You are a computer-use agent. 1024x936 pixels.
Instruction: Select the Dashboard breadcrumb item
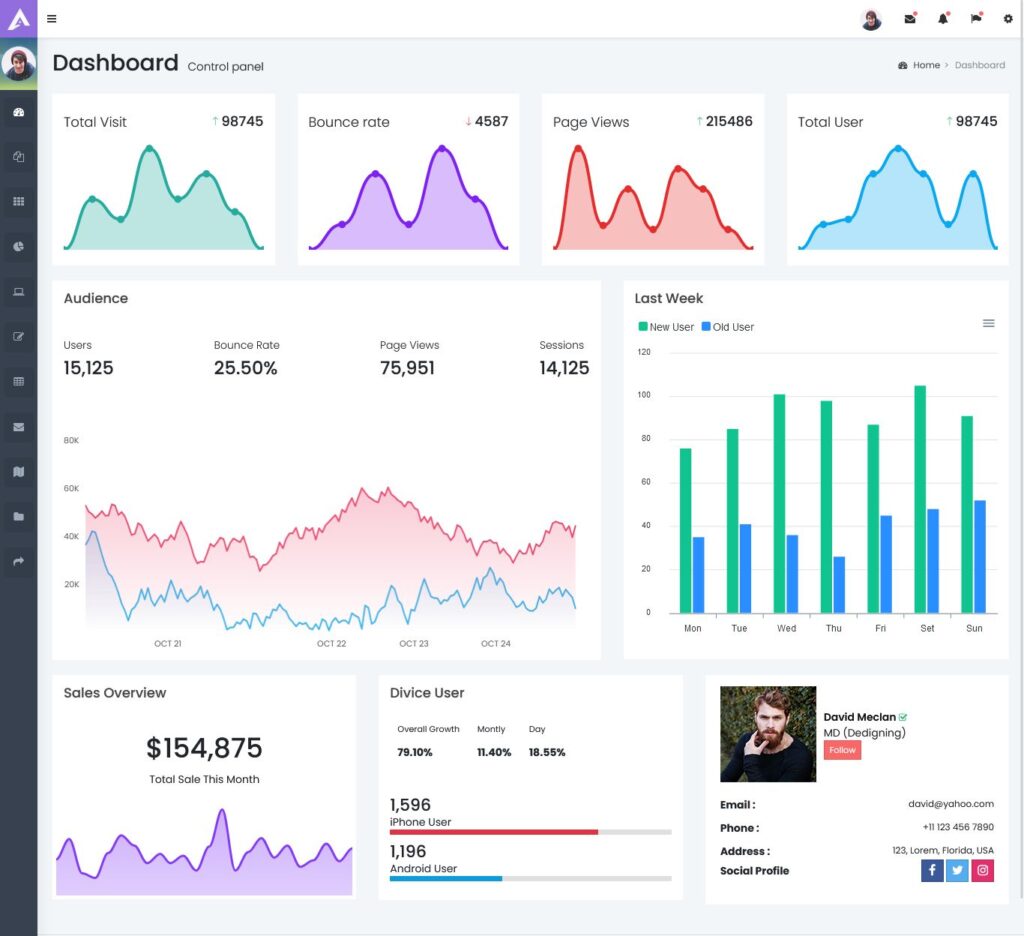(979, 64)
